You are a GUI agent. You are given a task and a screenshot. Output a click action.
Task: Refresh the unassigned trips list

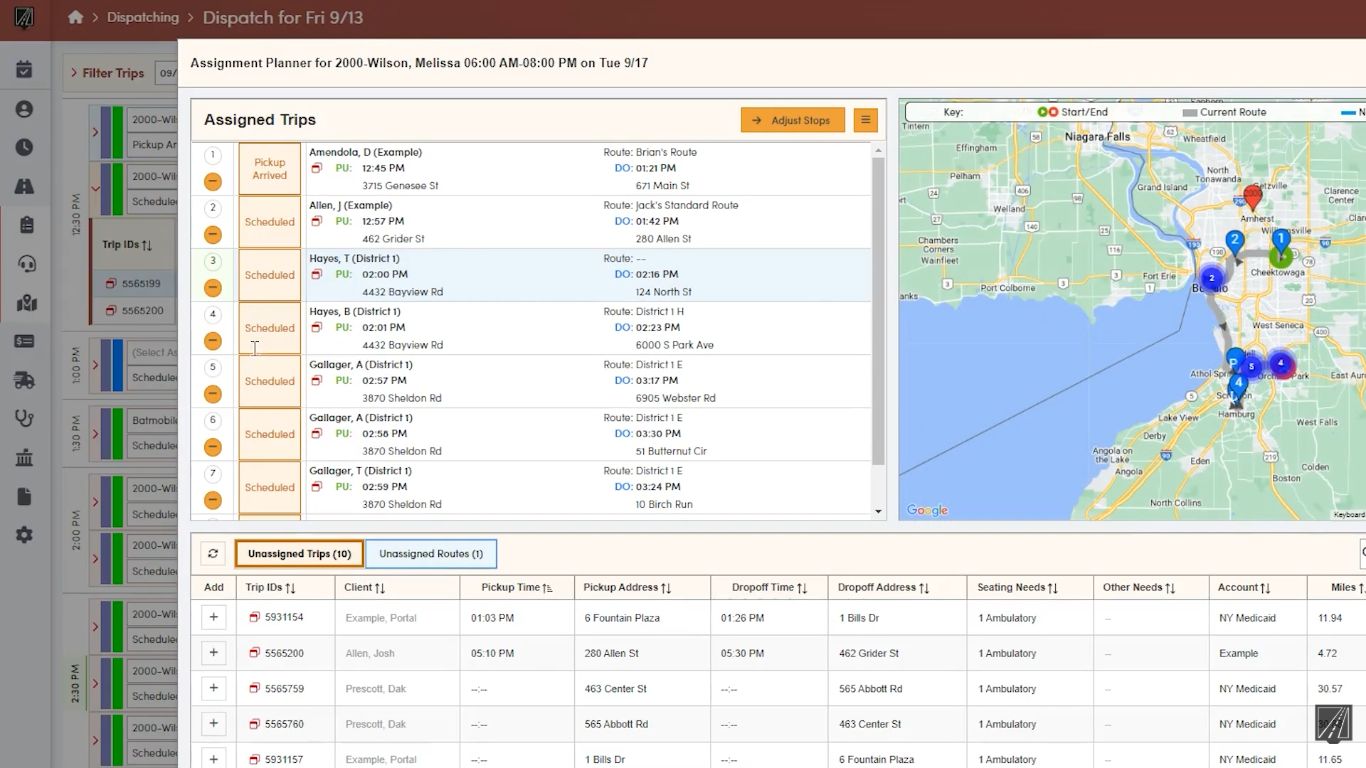(x=212, y=554)
